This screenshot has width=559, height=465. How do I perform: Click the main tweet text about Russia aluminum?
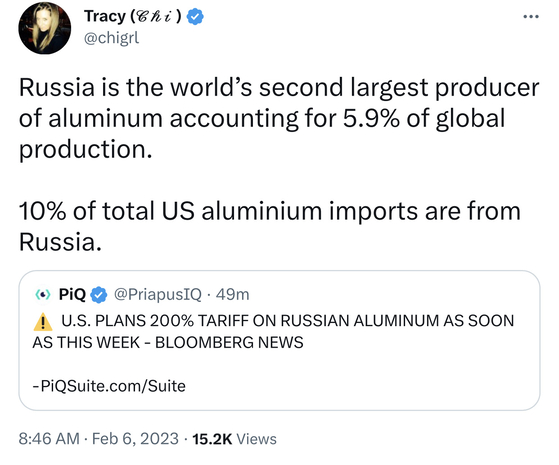point(279,118)
